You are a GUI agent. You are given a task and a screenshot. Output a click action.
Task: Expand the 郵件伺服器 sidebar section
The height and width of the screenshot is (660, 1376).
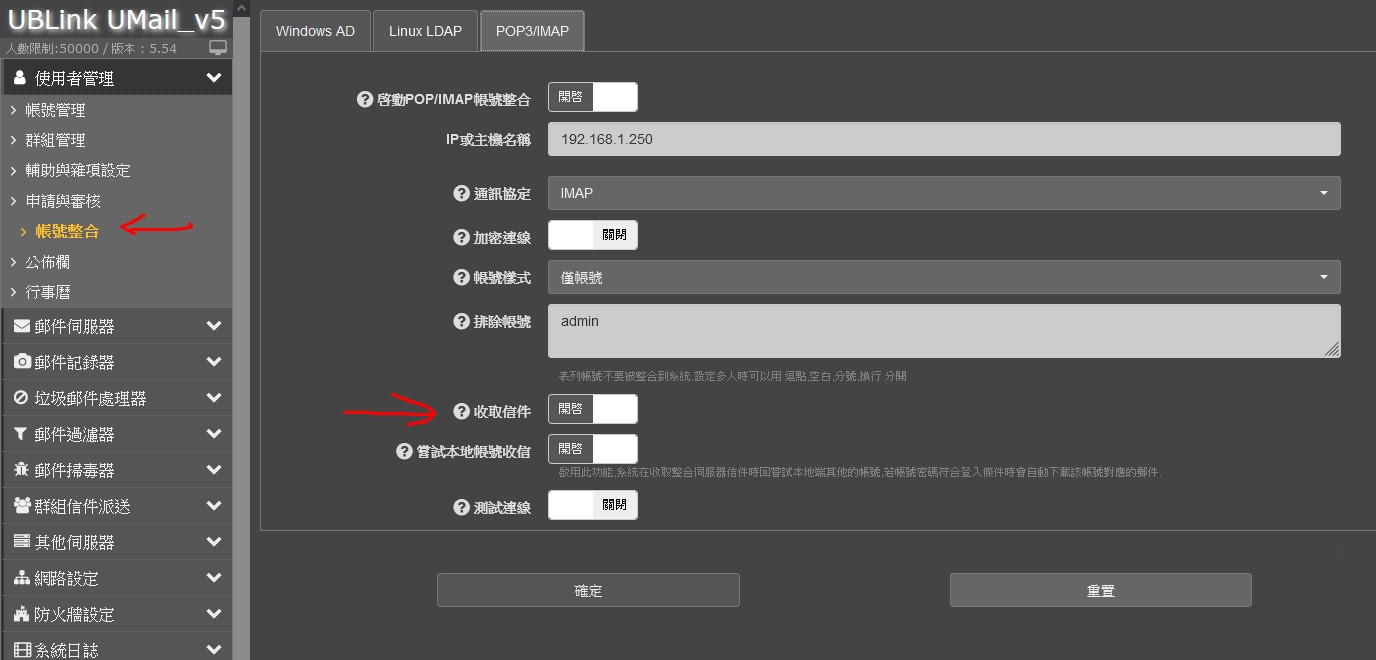[117, 326]
